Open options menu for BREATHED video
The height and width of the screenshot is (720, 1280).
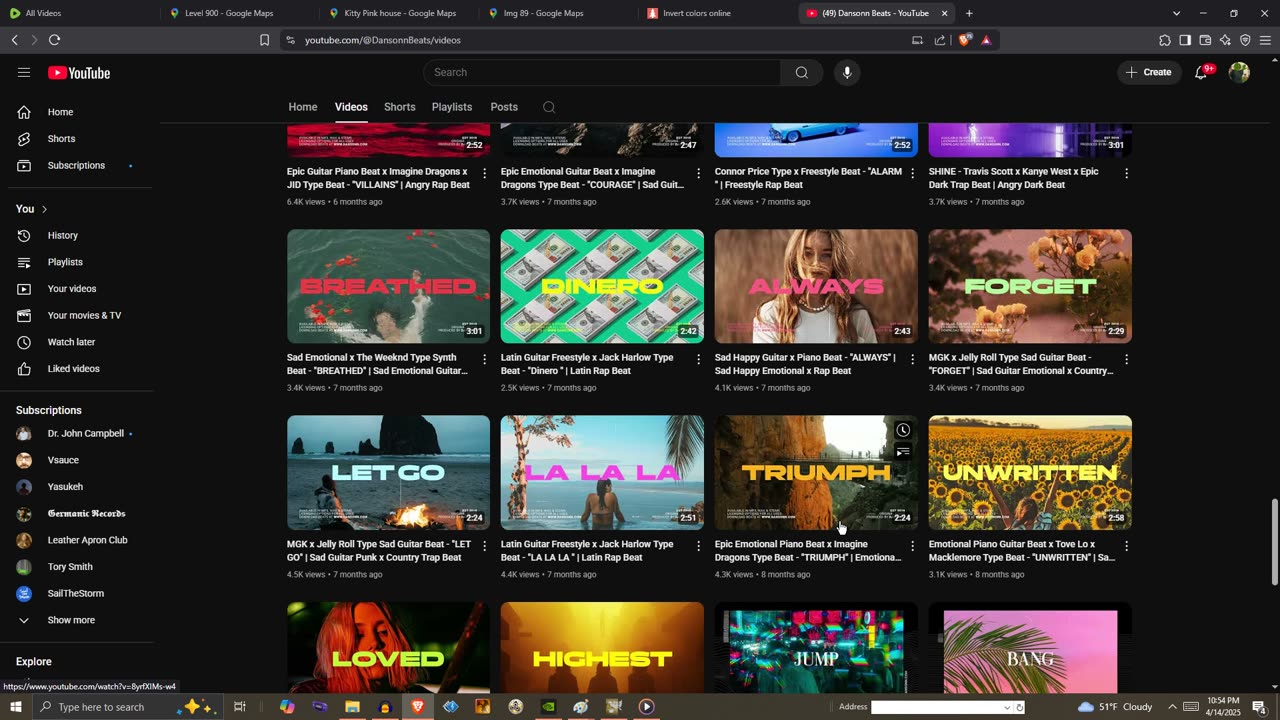pos(484,359)
